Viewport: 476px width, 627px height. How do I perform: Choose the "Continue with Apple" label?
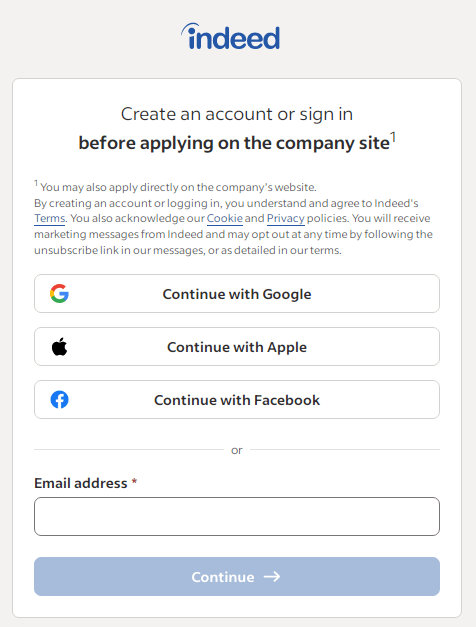pyautogui.click(x=237, y=347)
